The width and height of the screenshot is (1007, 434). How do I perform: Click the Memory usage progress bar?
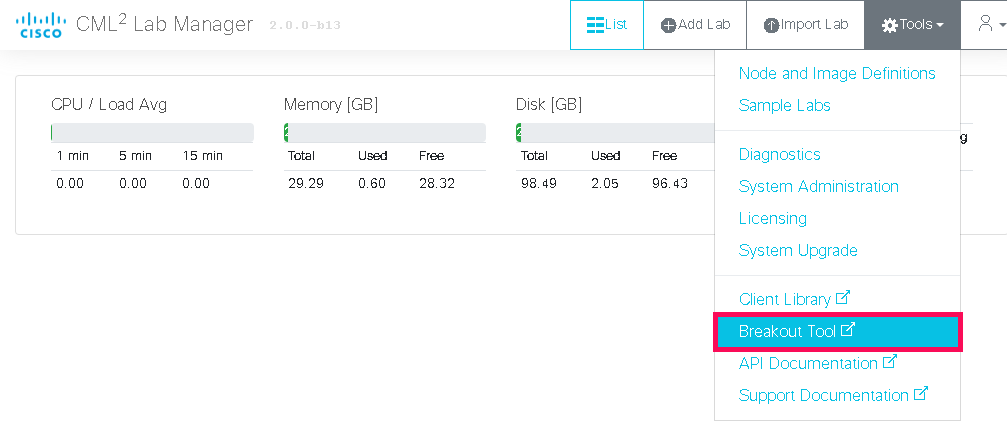385,132
